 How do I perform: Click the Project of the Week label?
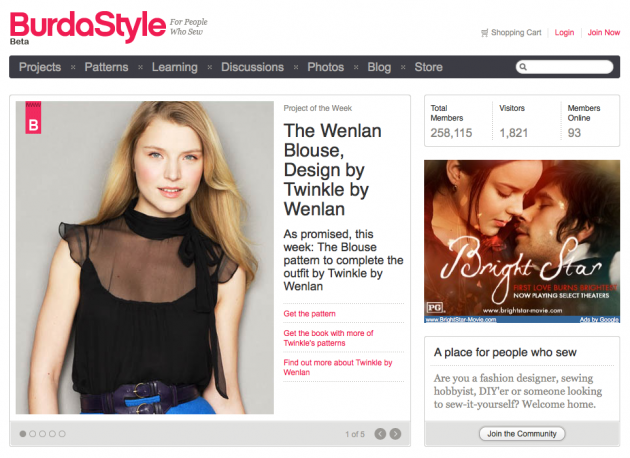pos(317,108)
